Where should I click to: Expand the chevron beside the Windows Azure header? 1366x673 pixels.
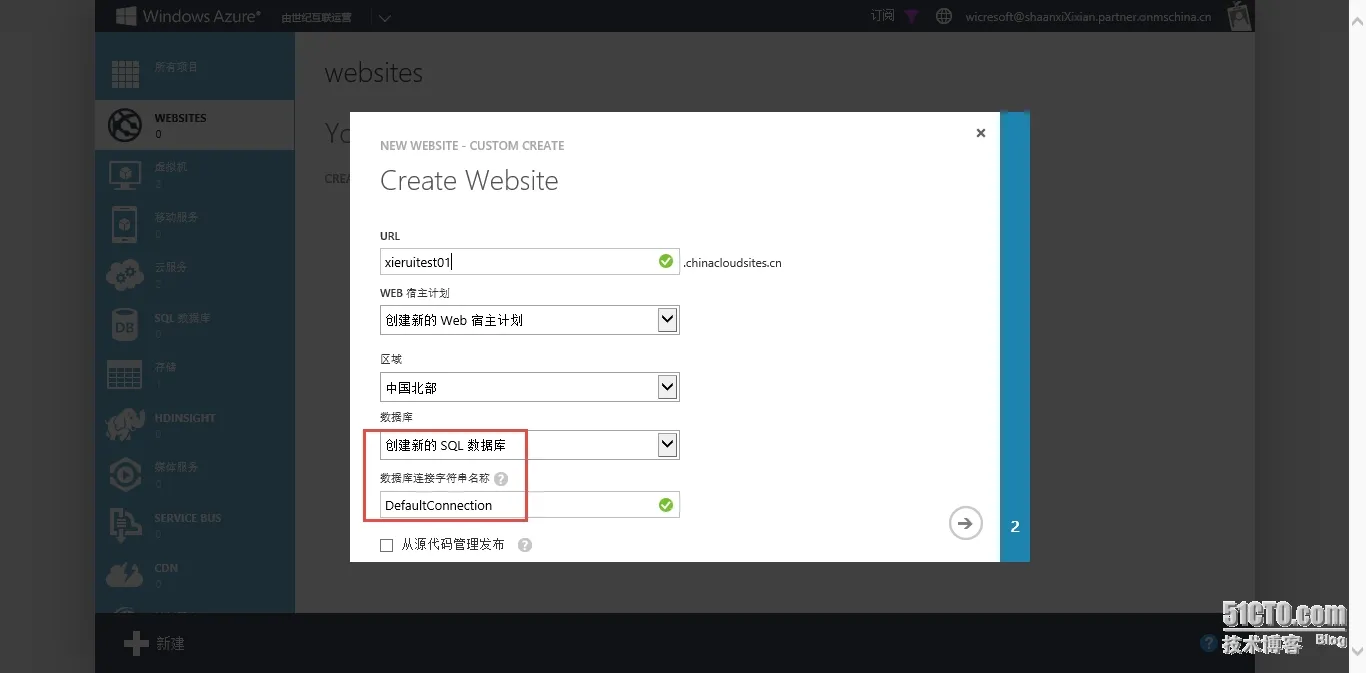click(385, 17)
